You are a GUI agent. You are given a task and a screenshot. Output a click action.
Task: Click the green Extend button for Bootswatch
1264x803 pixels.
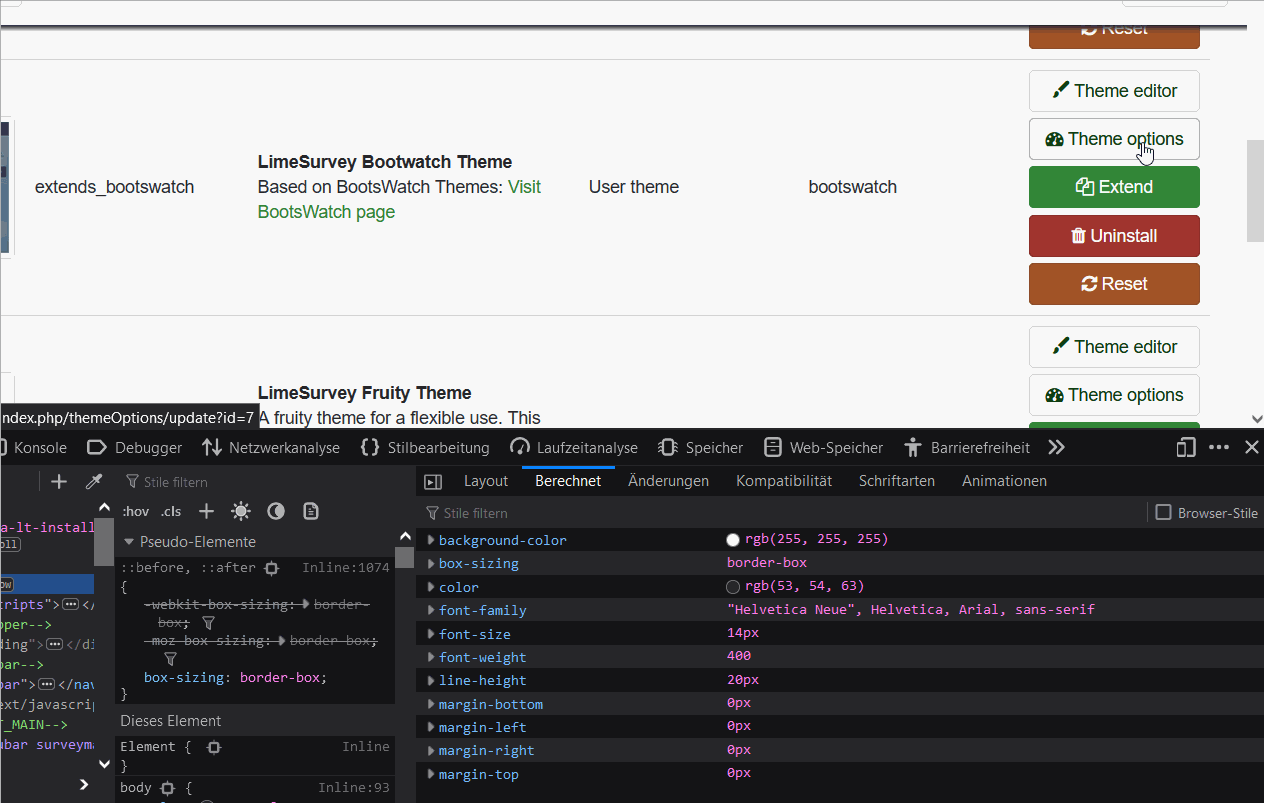1114,187
